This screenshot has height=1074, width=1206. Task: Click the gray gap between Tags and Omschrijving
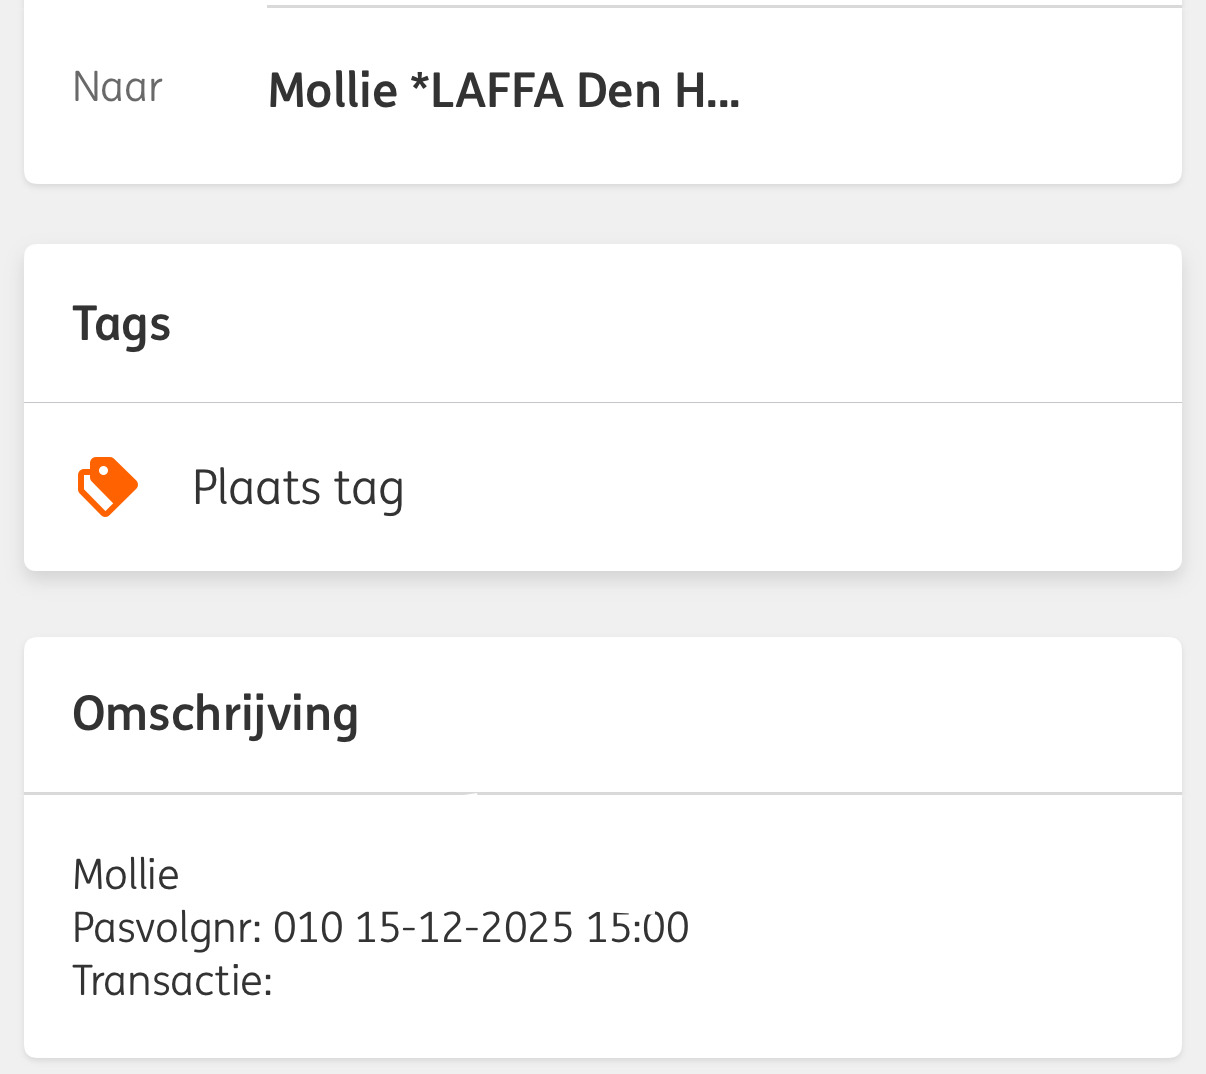tap(603, 604)
